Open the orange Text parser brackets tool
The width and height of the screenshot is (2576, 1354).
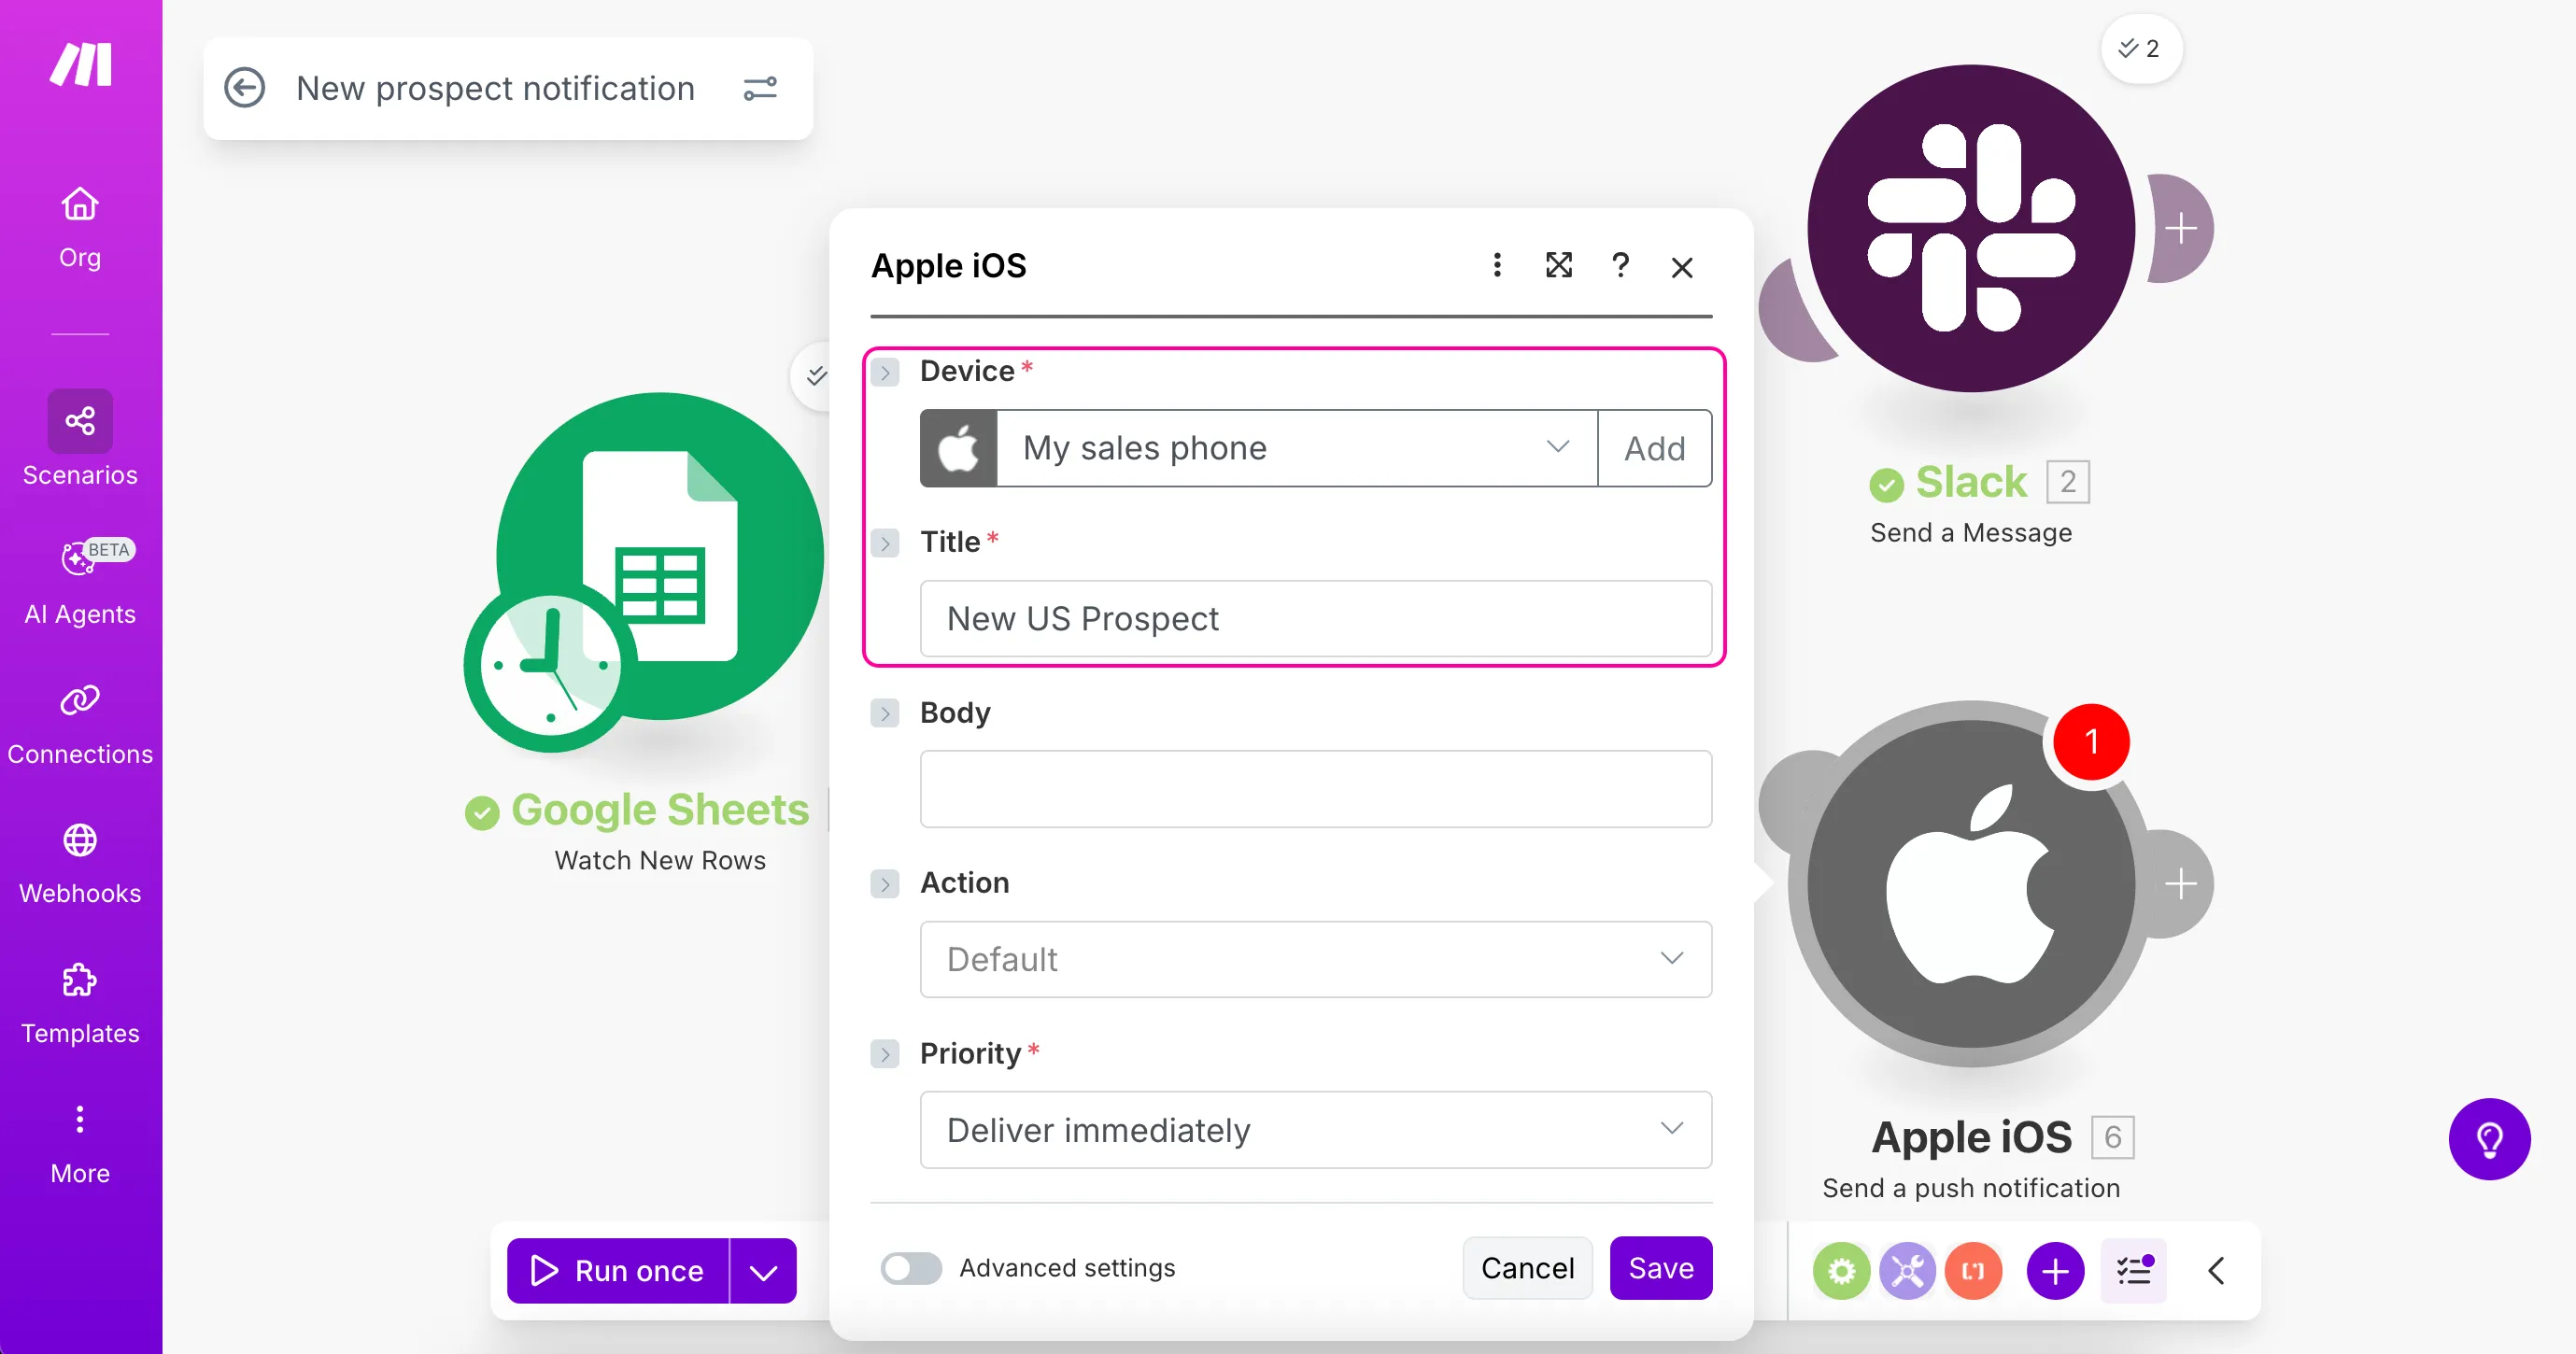click(1973, 1271)
